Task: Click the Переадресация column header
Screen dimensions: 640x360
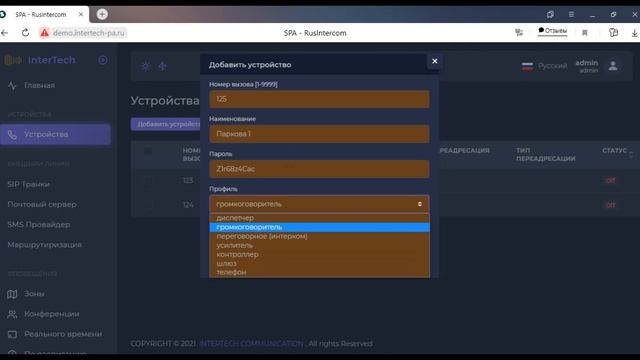Action: (x=464, y=151)
